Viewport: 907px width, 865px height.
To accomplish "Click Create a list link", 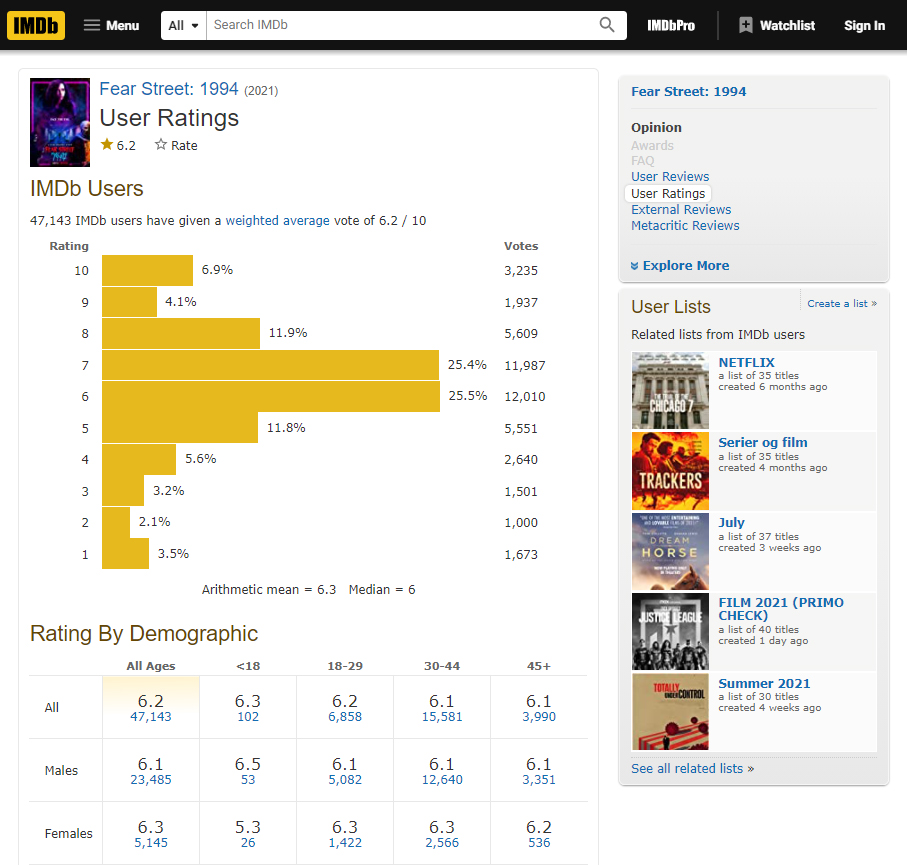I will (x=842, y=303).
